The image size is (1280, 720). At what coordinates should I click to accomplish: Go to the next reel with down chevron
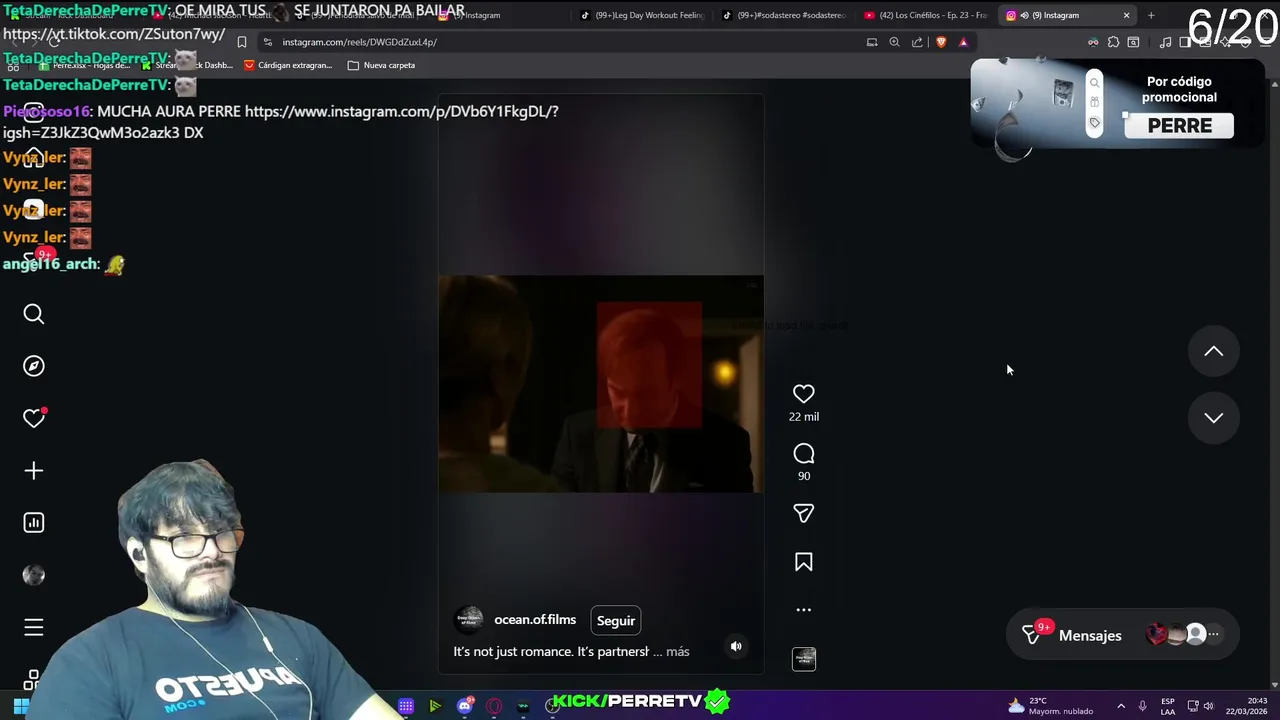point(1213,418)
